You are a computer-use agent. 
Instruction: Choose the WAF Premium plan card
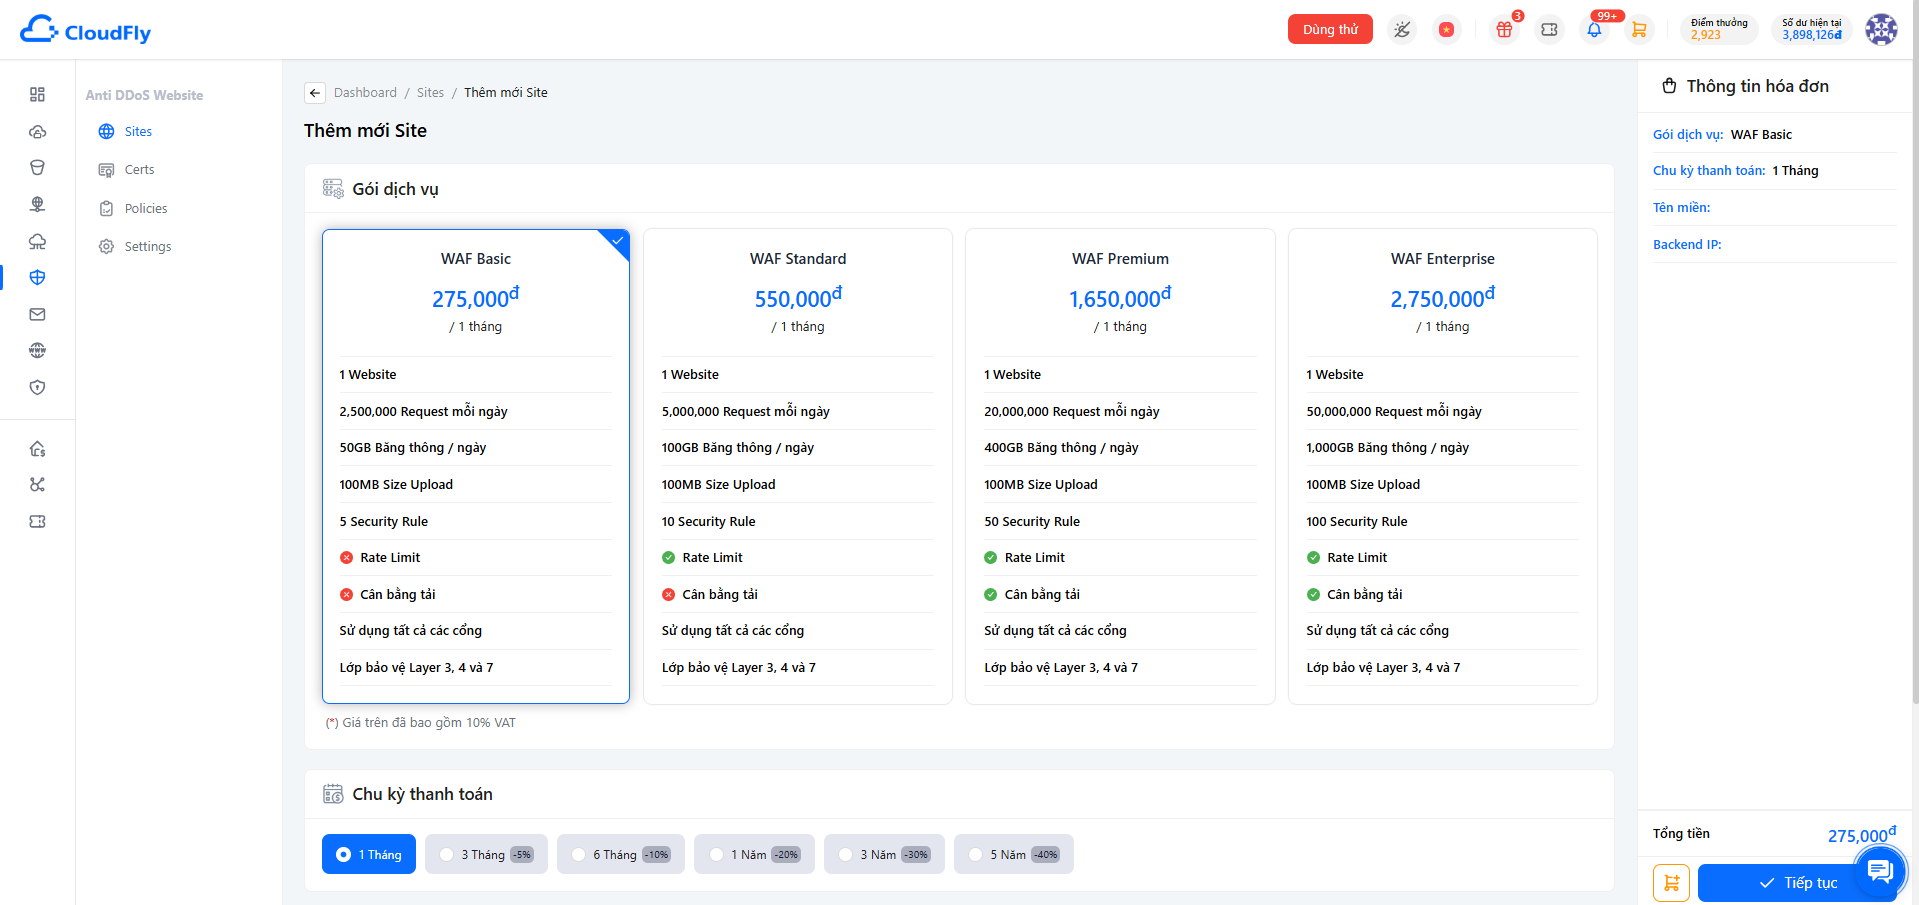[1120, 466]
